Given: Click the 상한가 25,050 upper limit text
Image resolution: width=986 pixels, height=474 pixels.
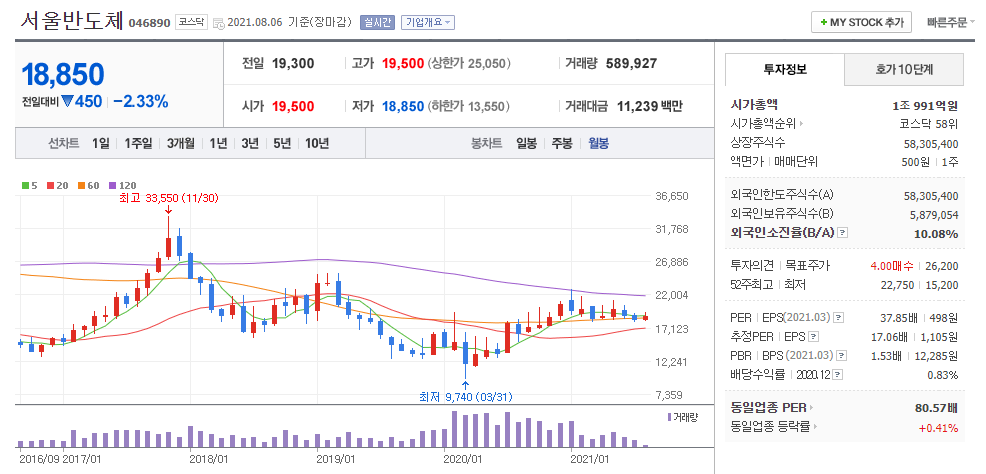Looking at the screenshot, I should pyautogui.click(x=469, y=63).
